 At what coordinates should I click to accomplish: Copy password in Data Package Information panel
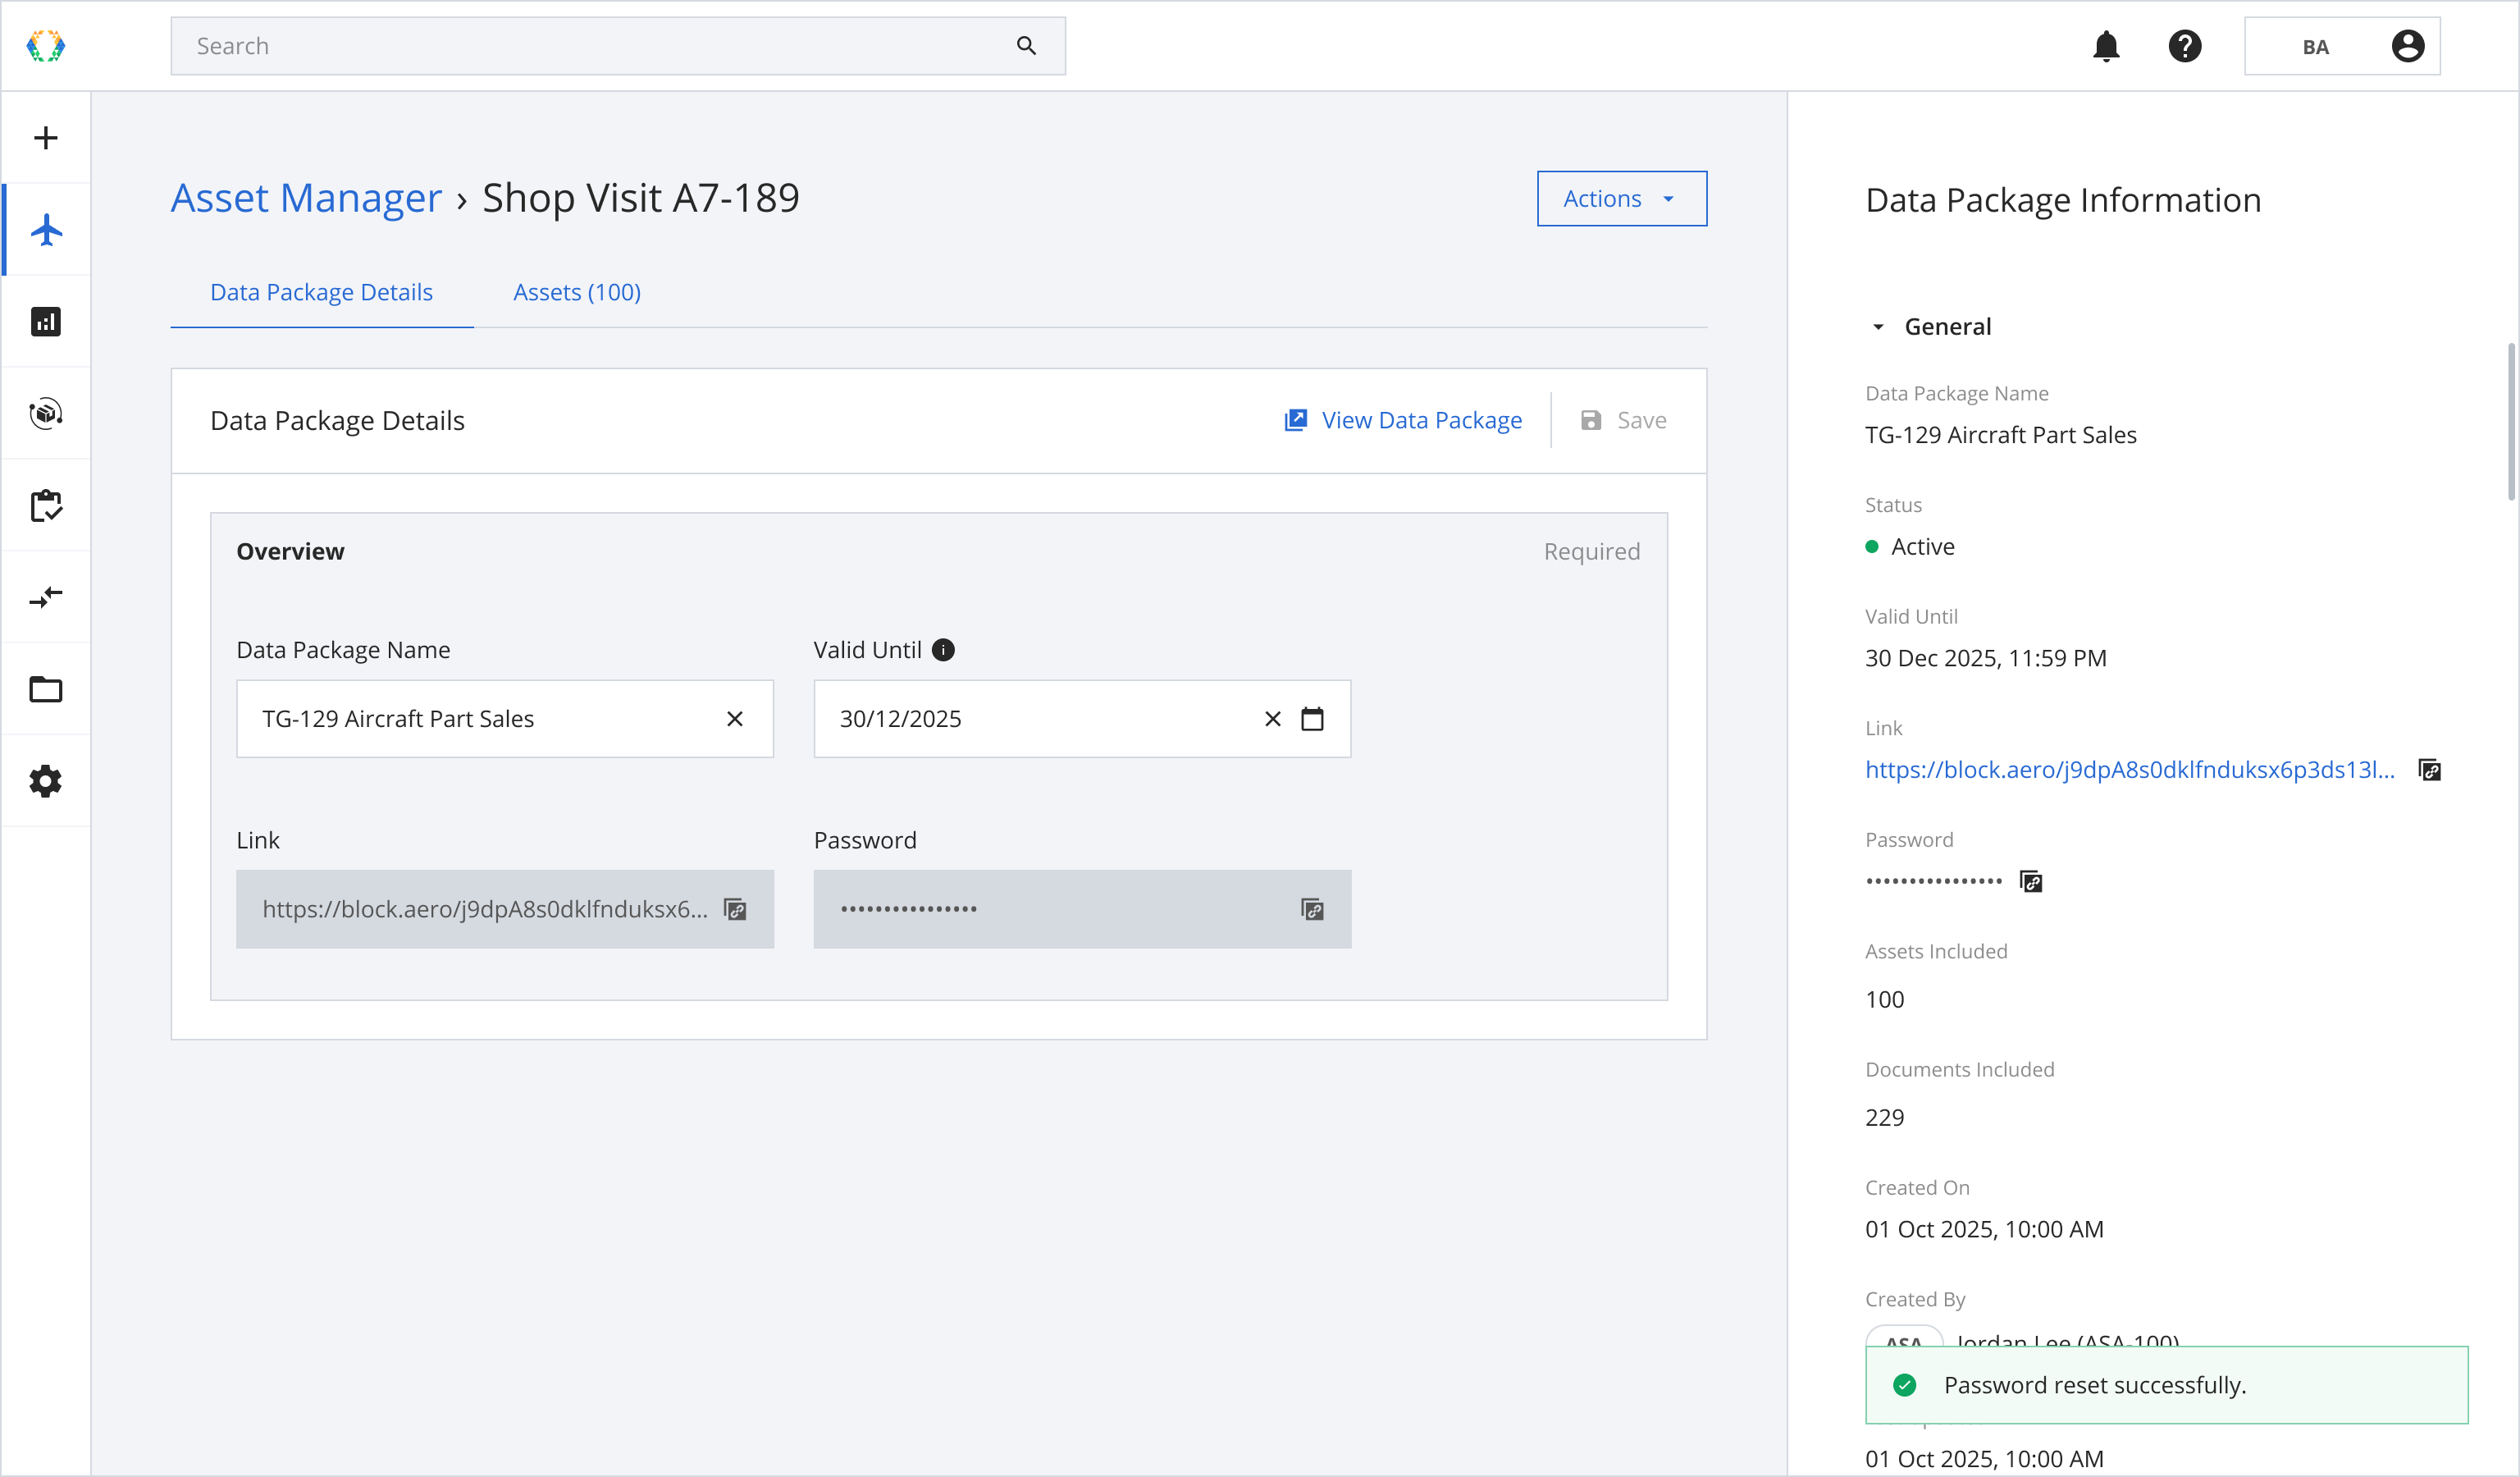2031,881
